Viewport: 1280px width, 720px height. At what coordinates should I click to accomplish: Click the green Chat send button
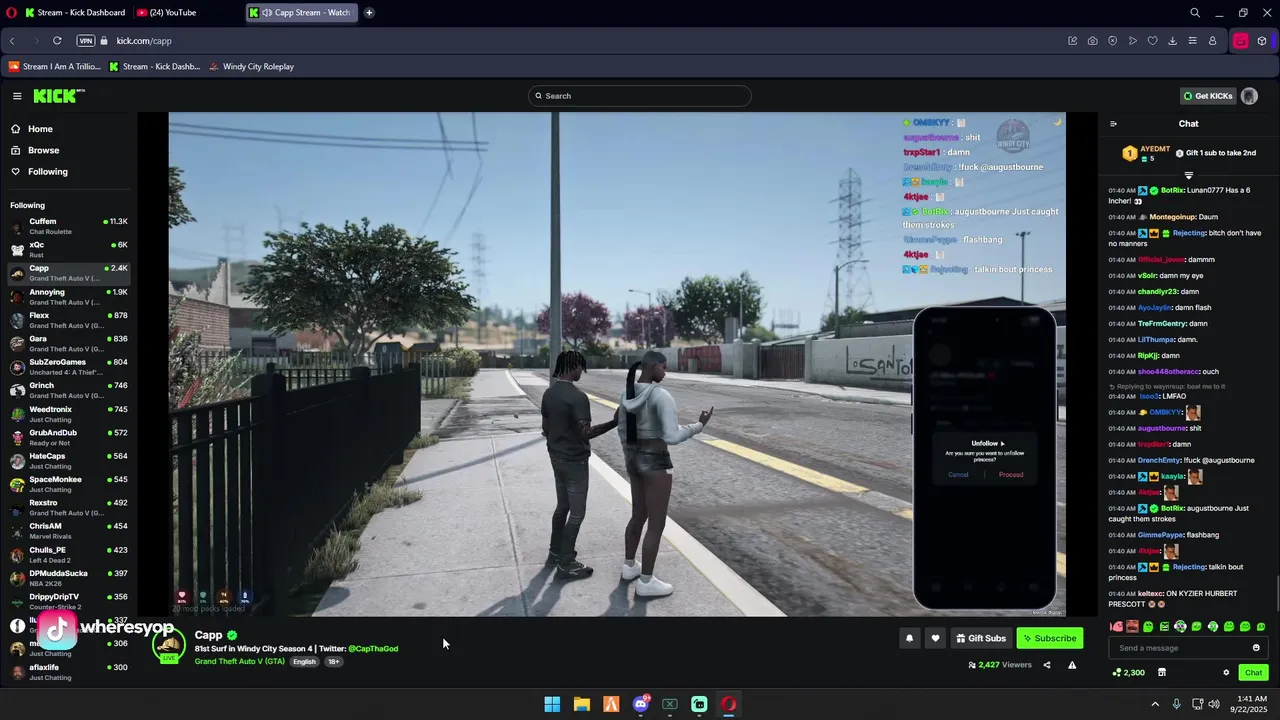tap(1253, 673)
